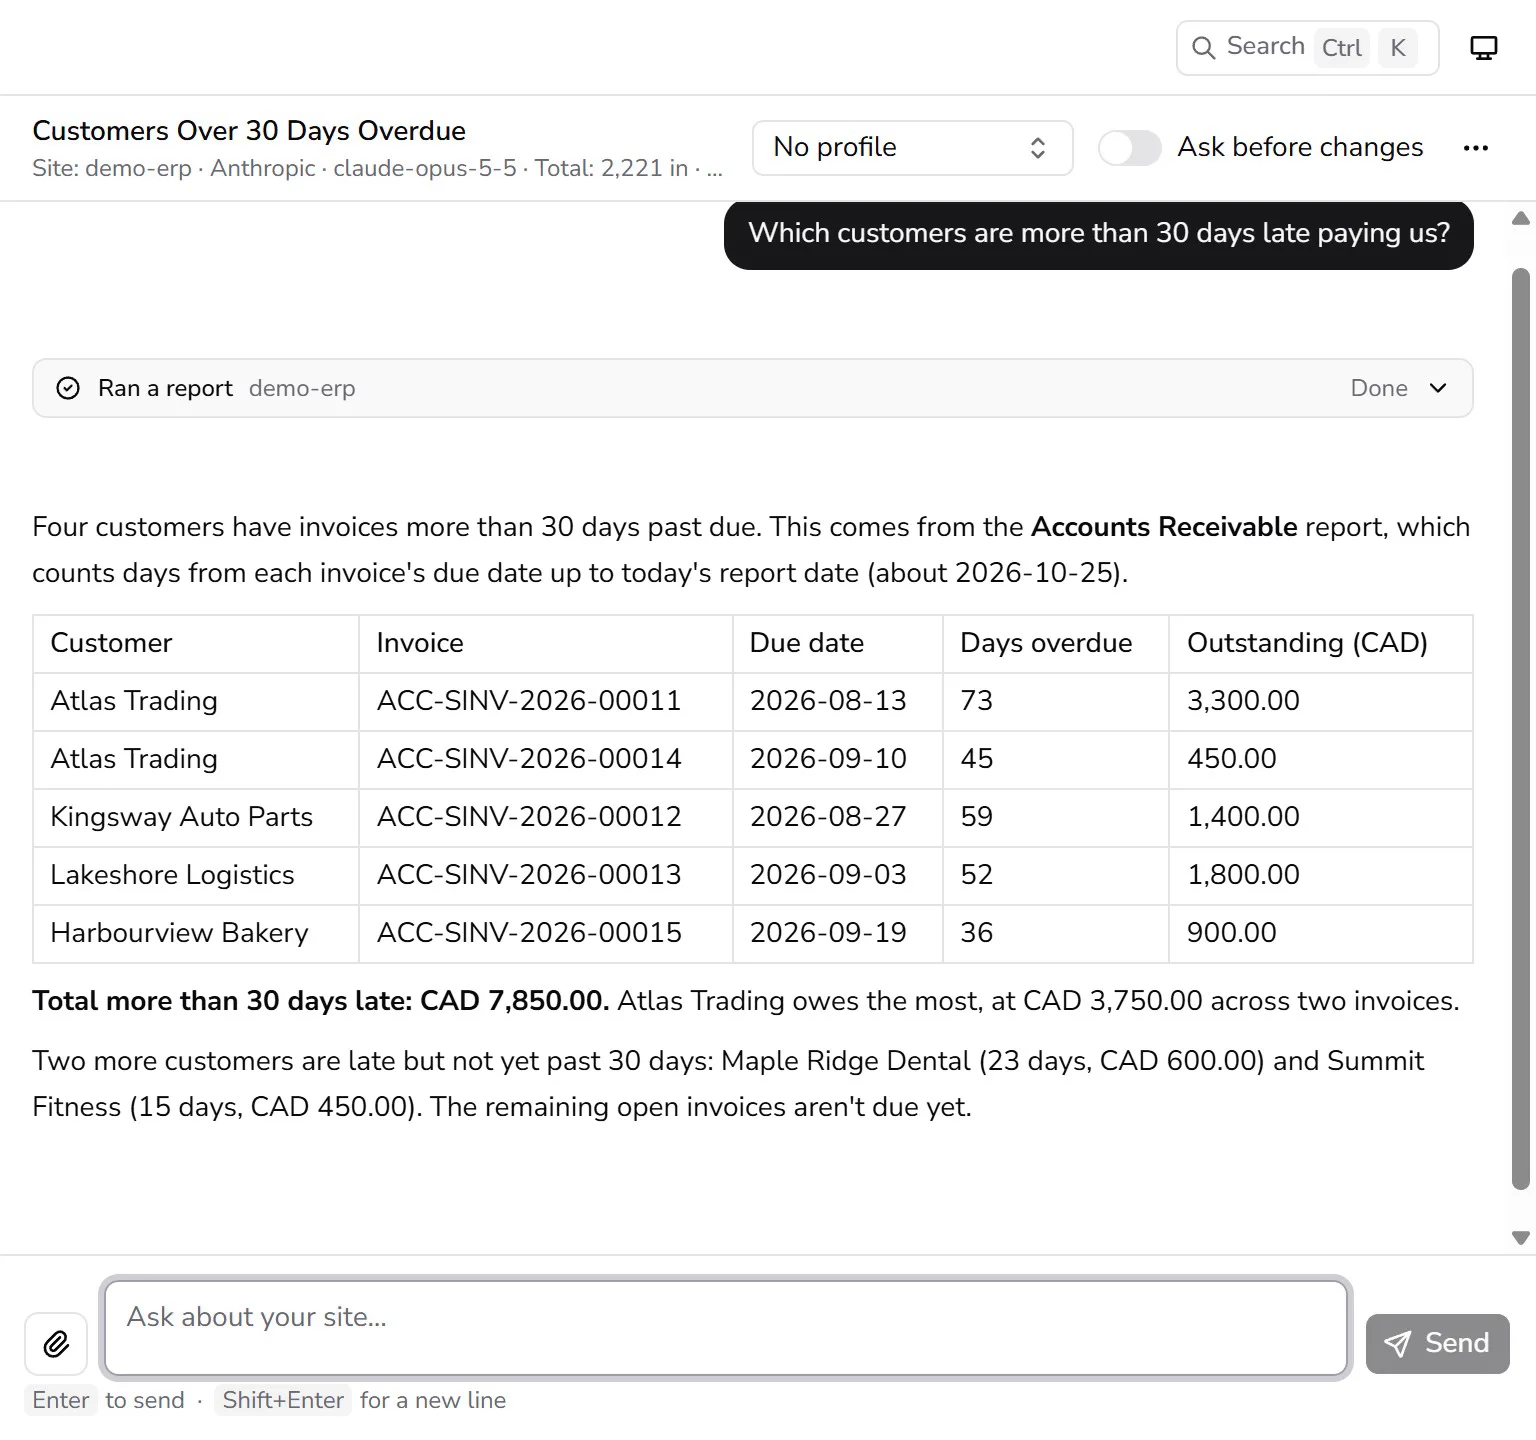Open the Search box
Image resolution: width=1536 pixels, height=1440 pixels.
(x=1307, y=48)
